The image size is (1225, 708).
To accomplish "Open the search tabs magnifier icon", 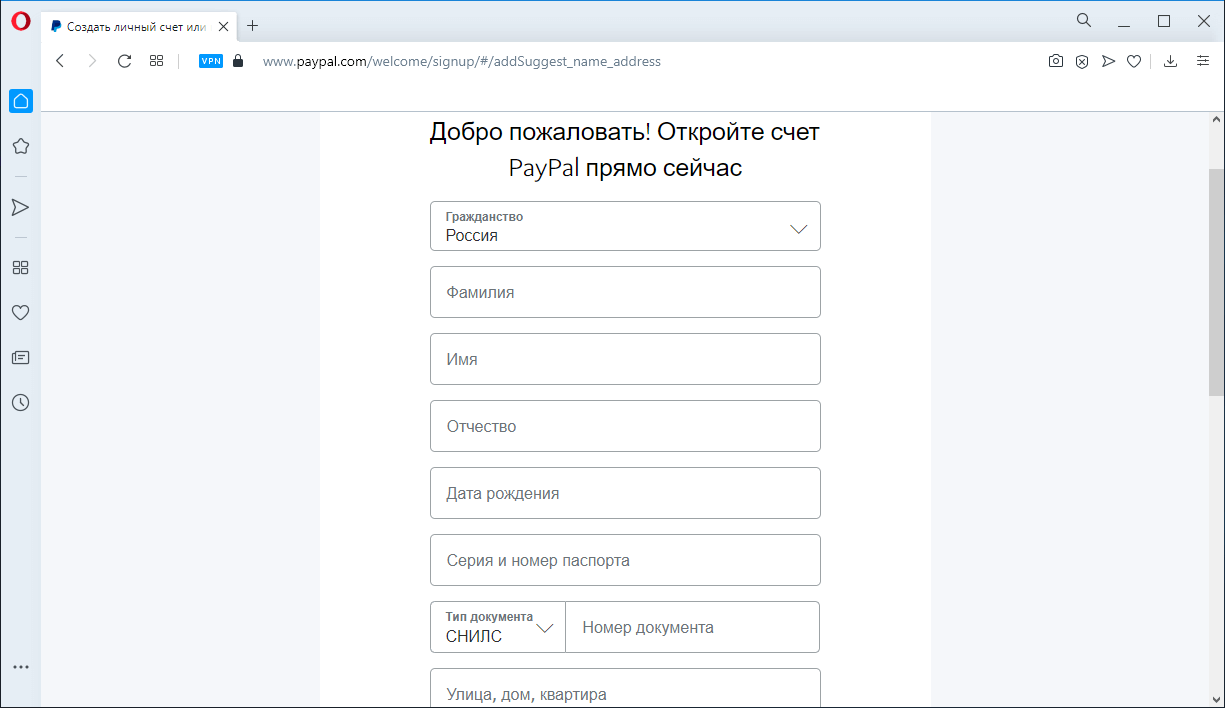I will coord(1084,20).
